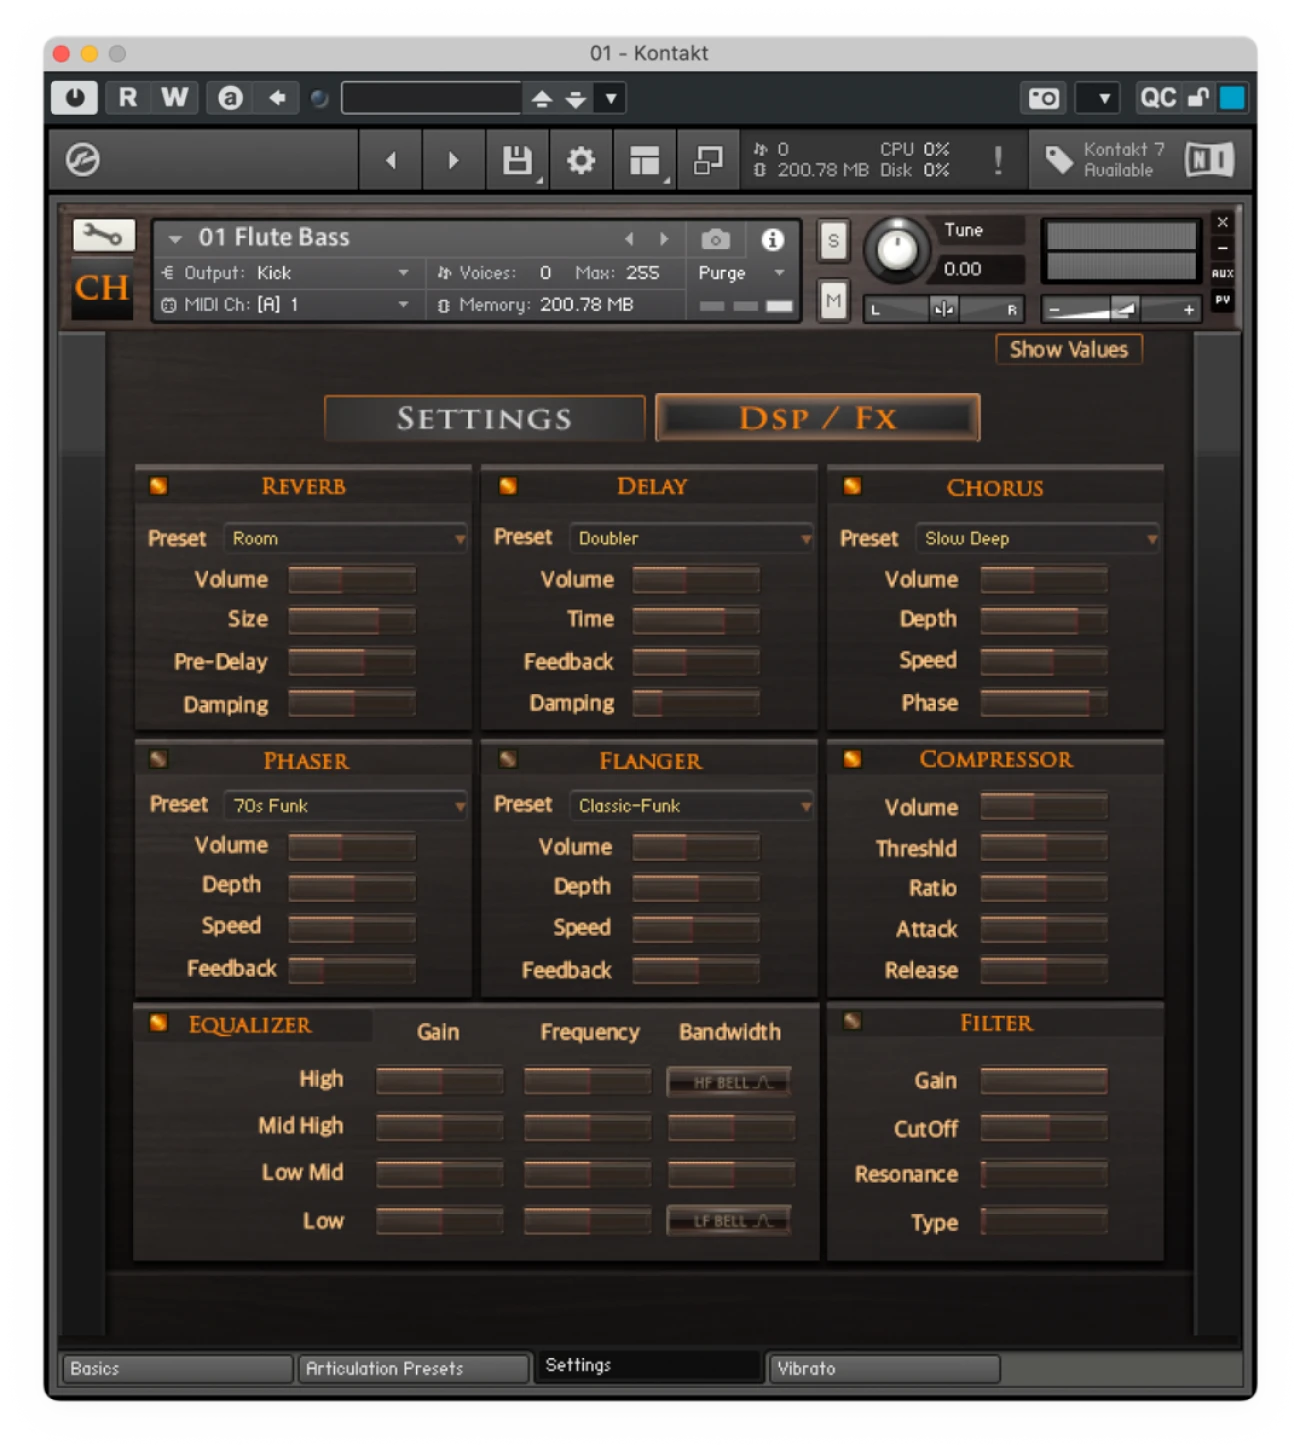This screenshot has width=1300, height=1451.
Task: Toggle the Filter effect power button
Action: point(851,1021)
